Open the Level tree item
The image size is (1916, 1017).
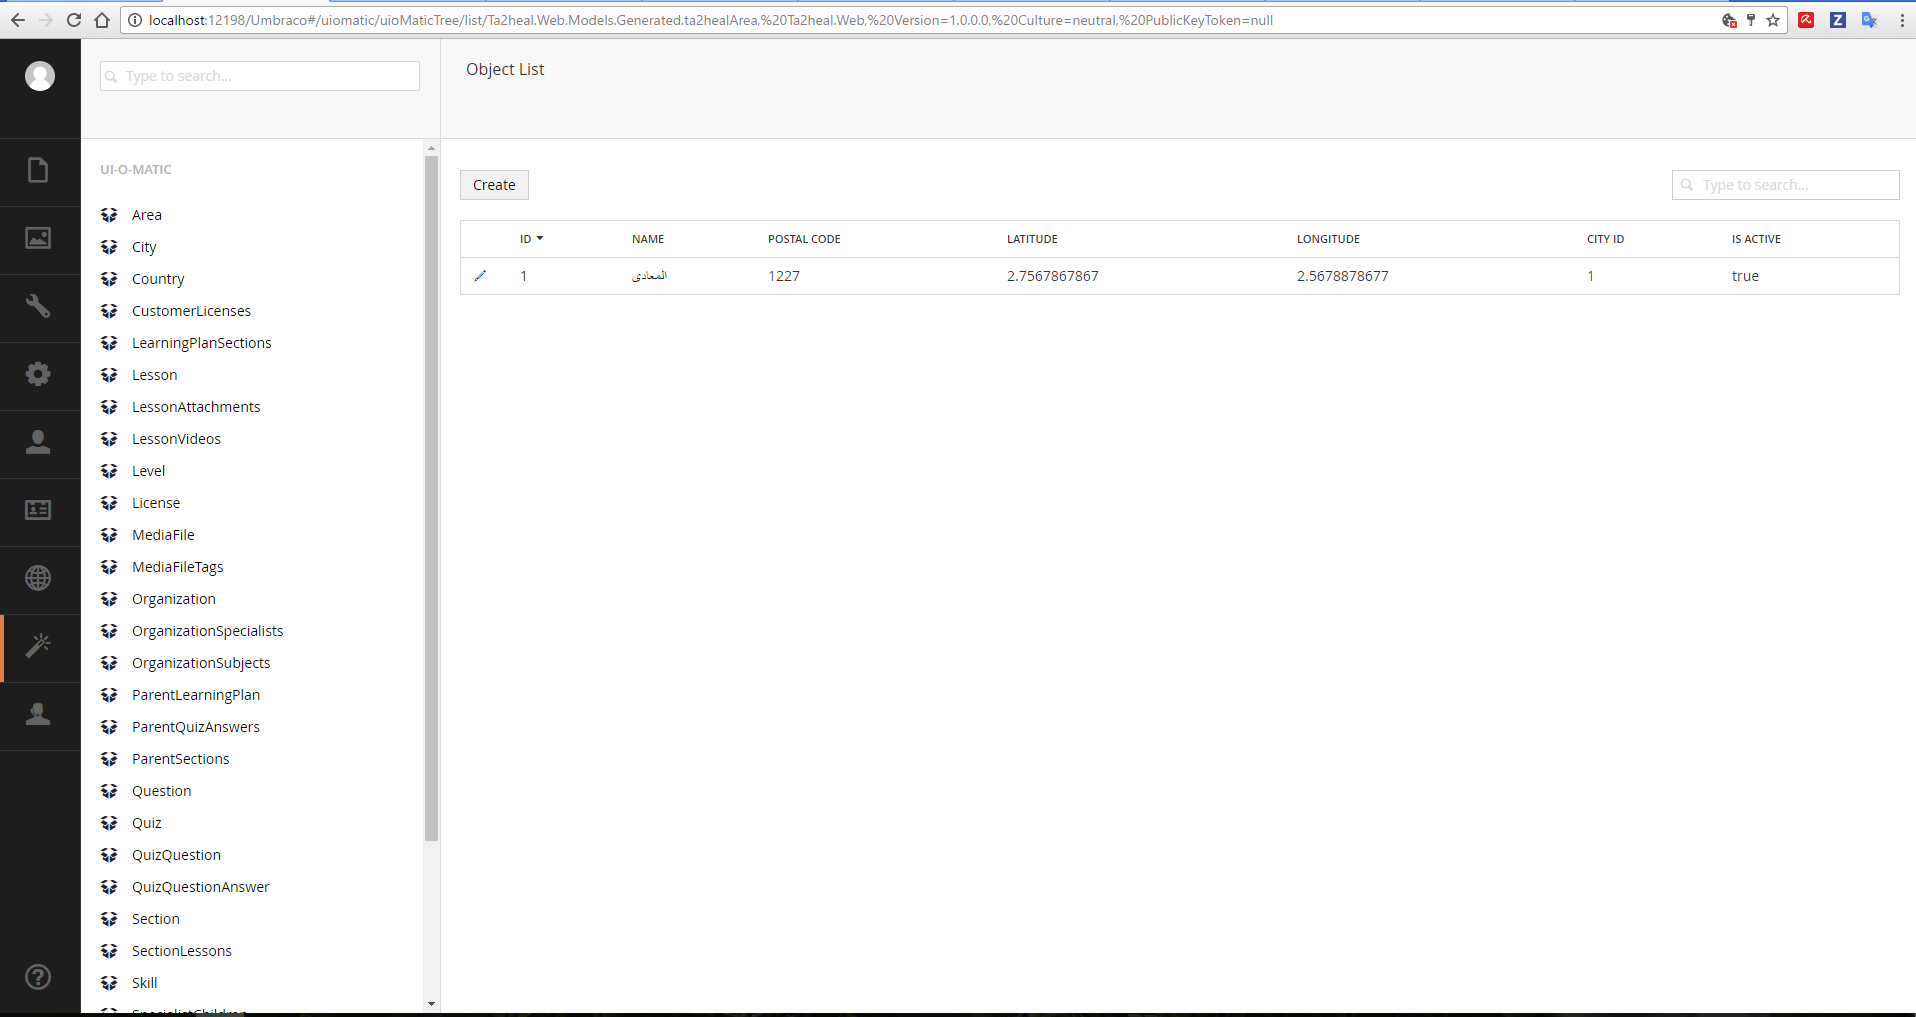pos(148,471)
